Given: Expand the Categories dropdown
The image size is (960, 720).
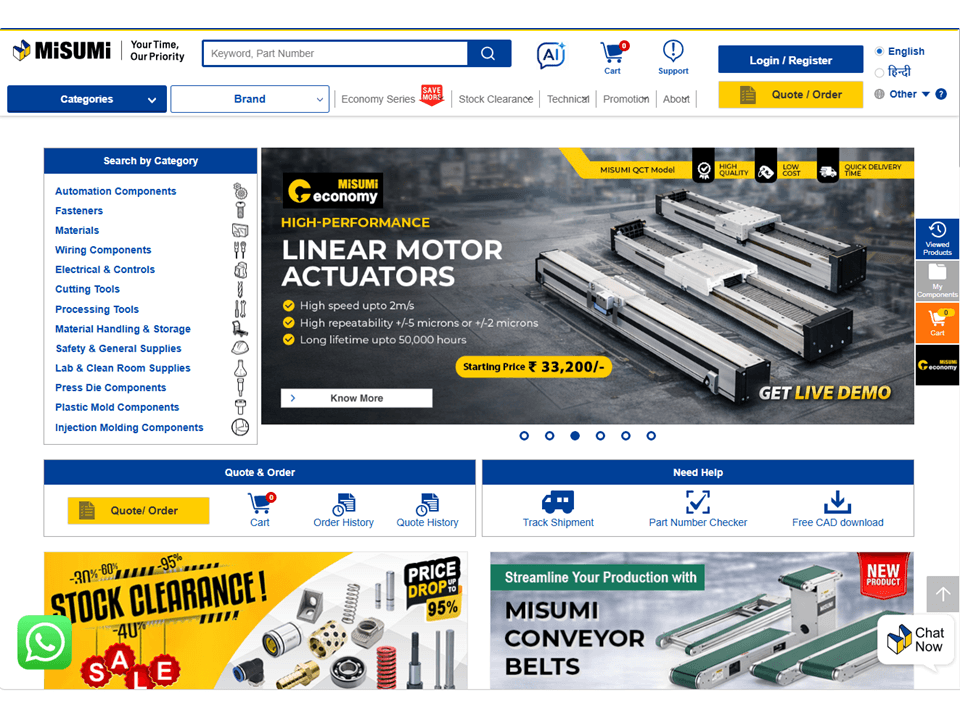Looking at the screenshot, I should pyautogui.click(x=87, y=99).
